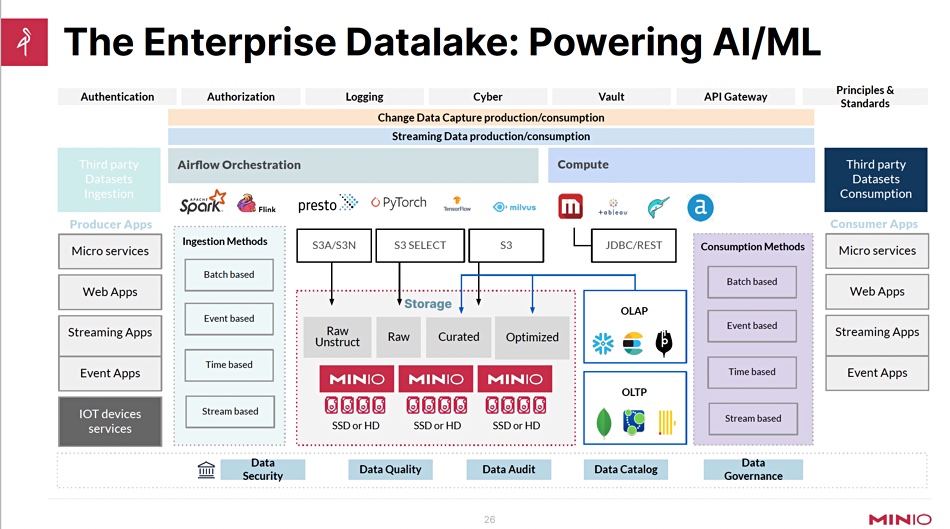Click the Data Quality label
The image size is (950, 529).
[x=390, y=470]
